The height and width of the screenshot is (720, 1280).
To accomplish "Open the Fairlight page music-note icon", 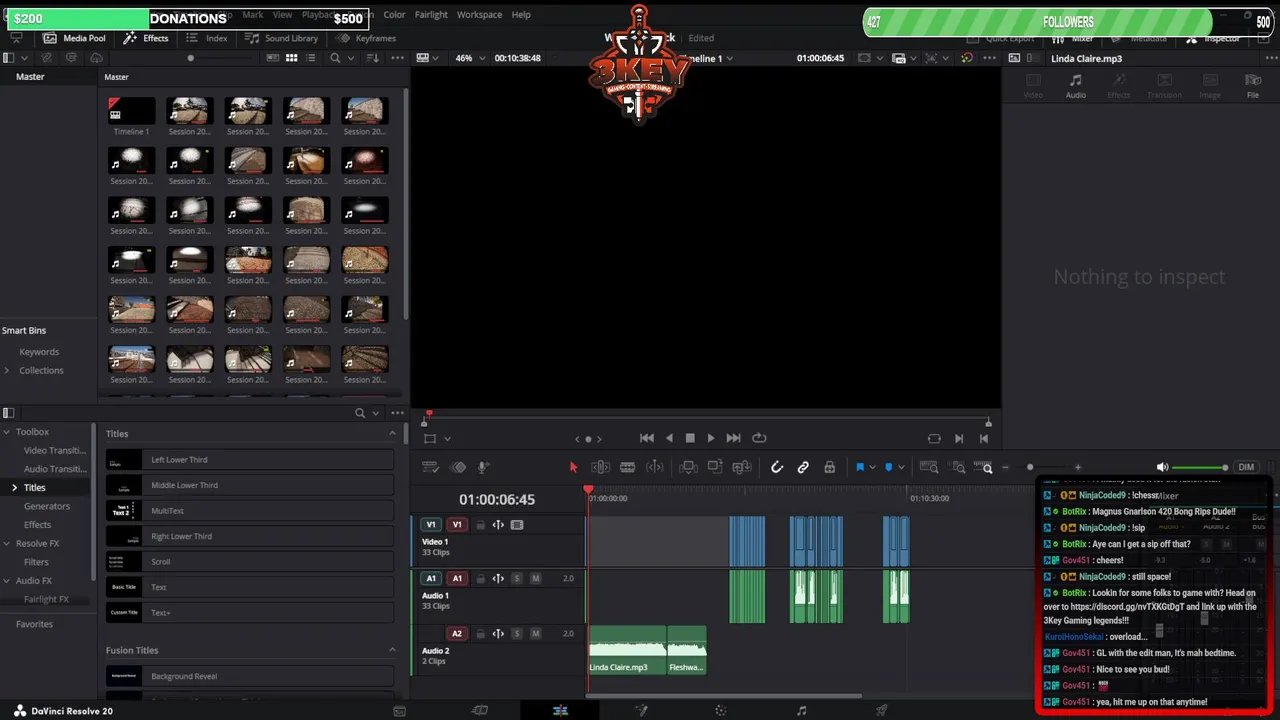I will click(x=801, y=710).
